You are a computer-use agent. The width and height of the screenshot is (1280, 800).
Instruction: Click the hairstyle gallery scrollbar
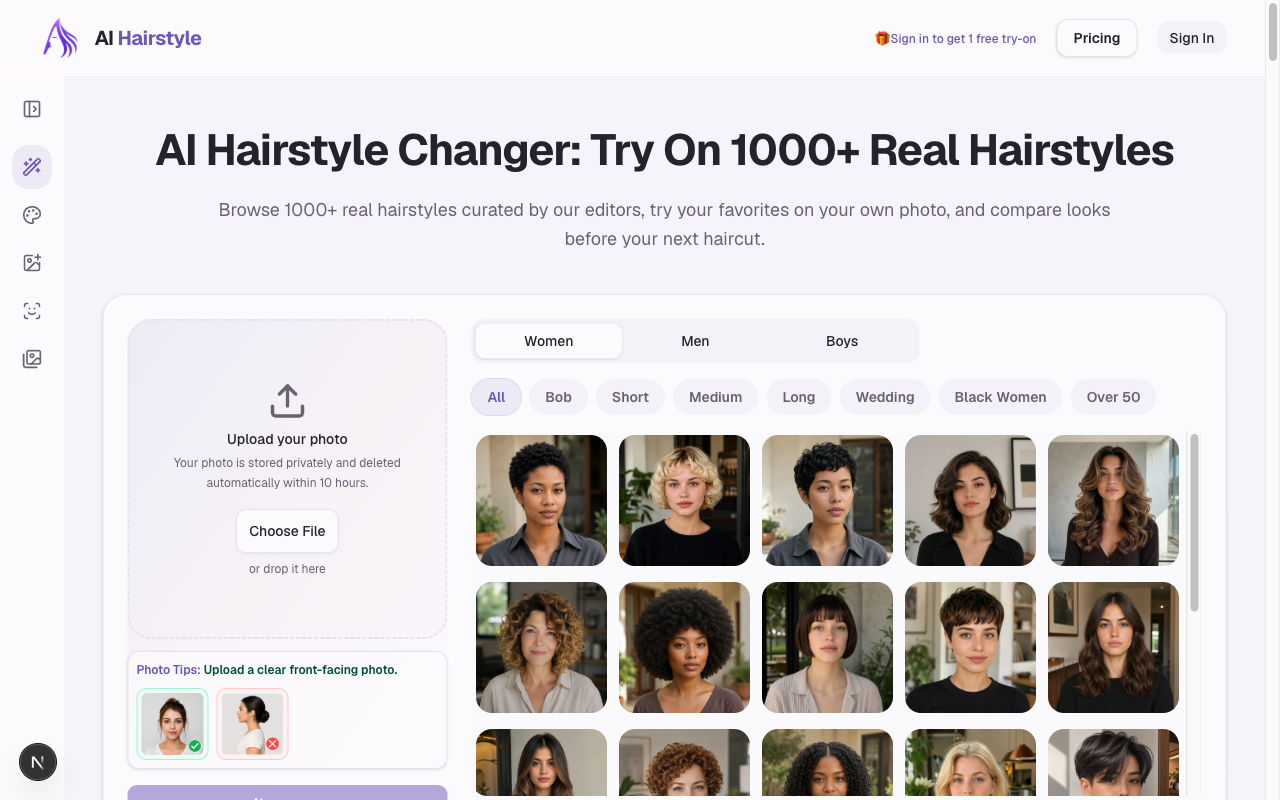point(1194,522)
